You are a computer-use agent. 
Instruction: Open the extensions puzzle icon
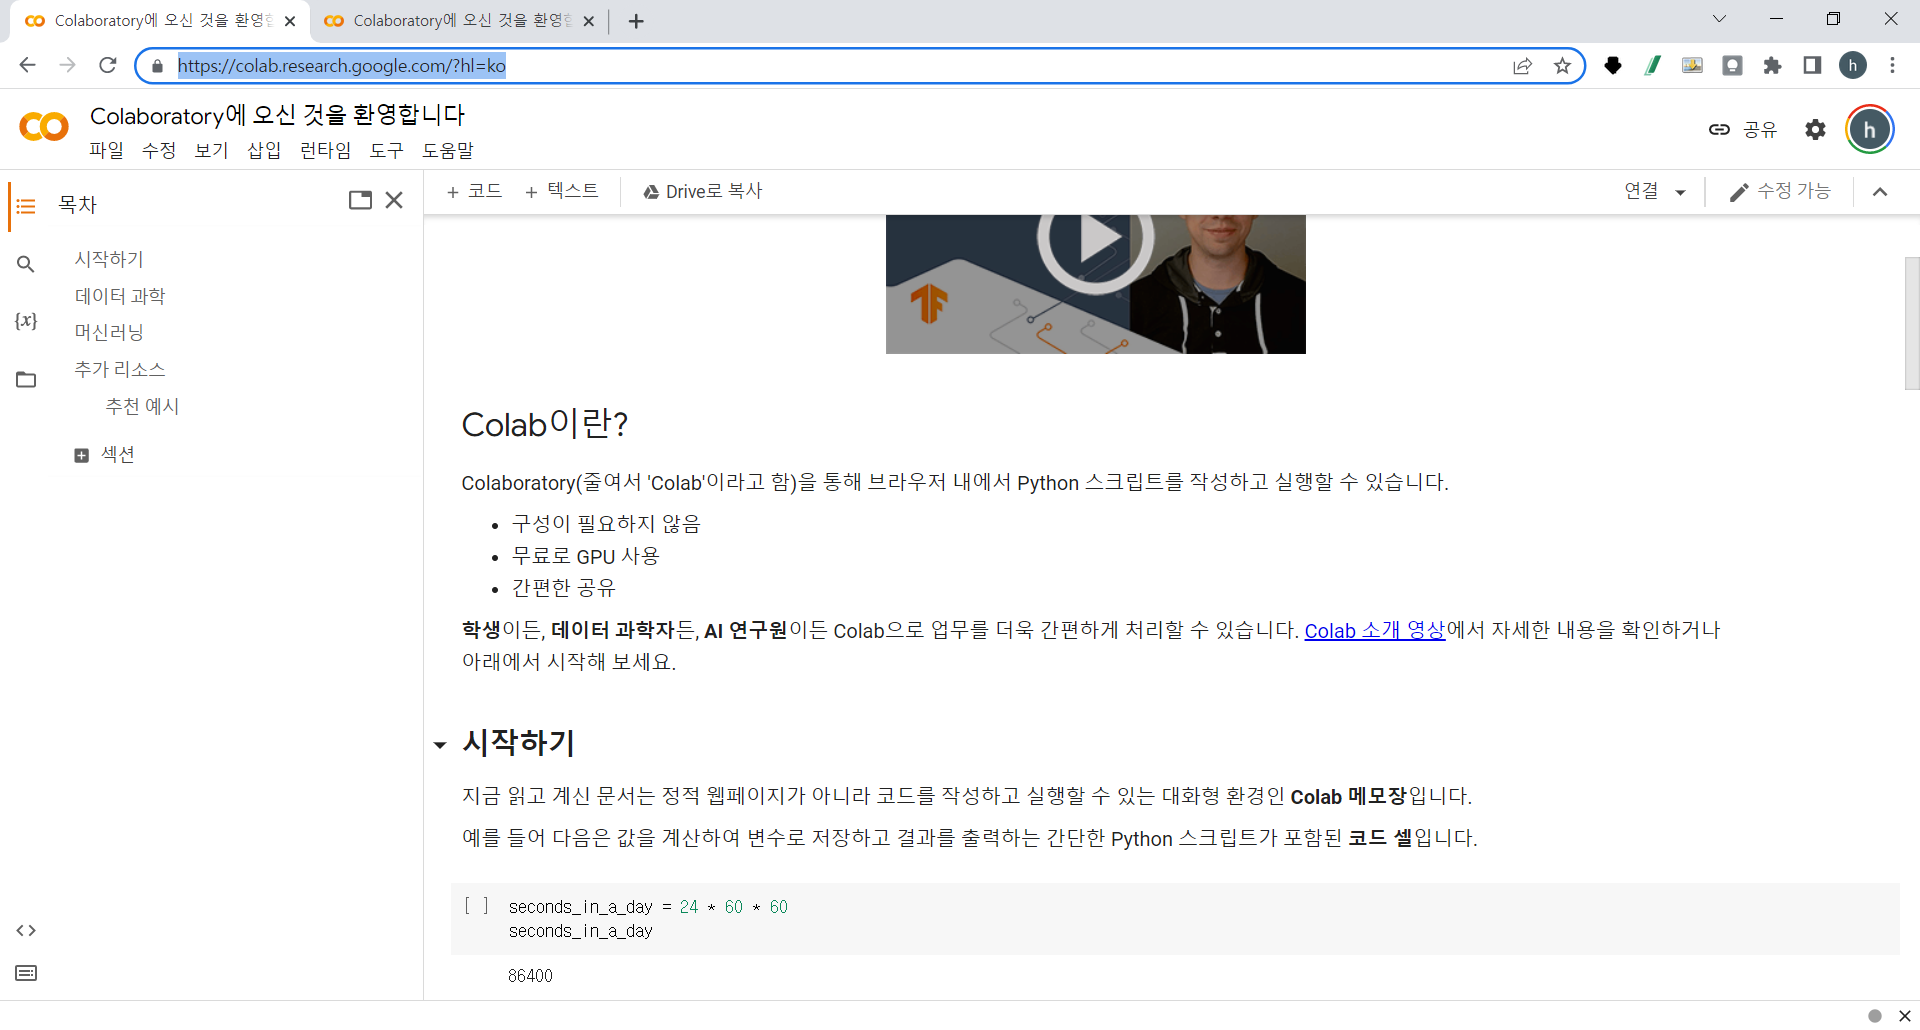coord(1772,66)
